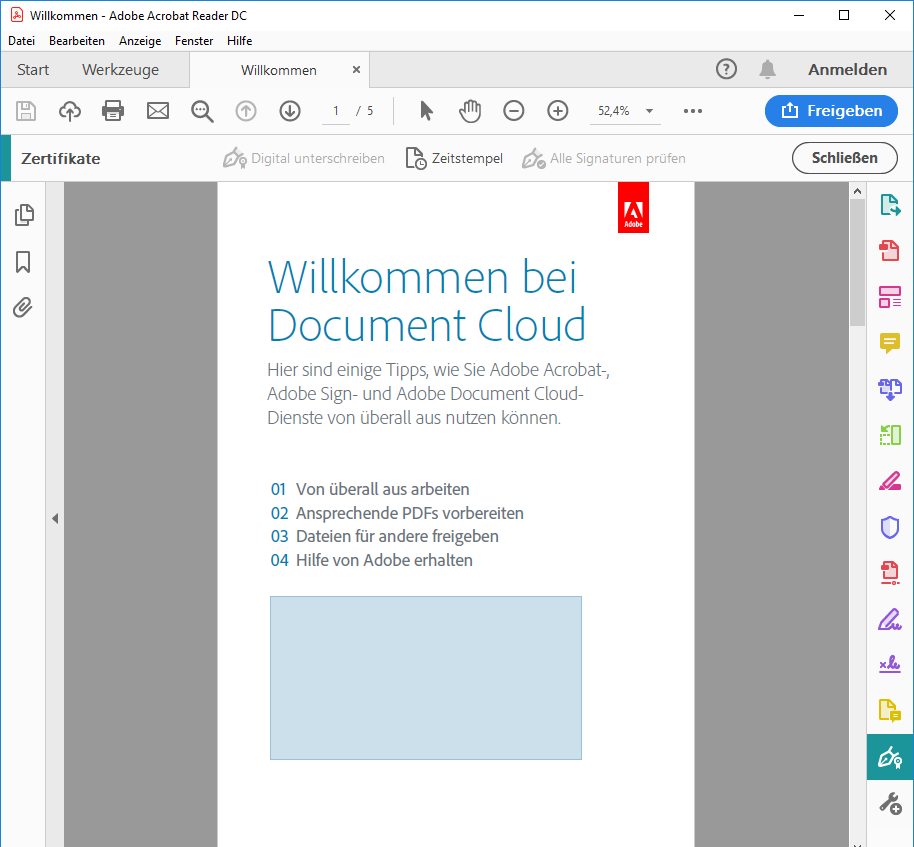The width and height of the screenshot is (914, 847).
Task: Click the Freigeben share button
Action: pyautogui.click(x=831, y=111)
